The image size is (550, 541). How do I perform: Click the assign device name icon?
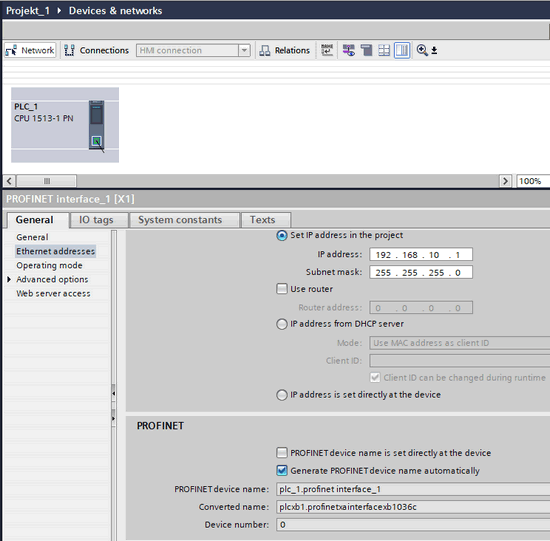point(327,50)
